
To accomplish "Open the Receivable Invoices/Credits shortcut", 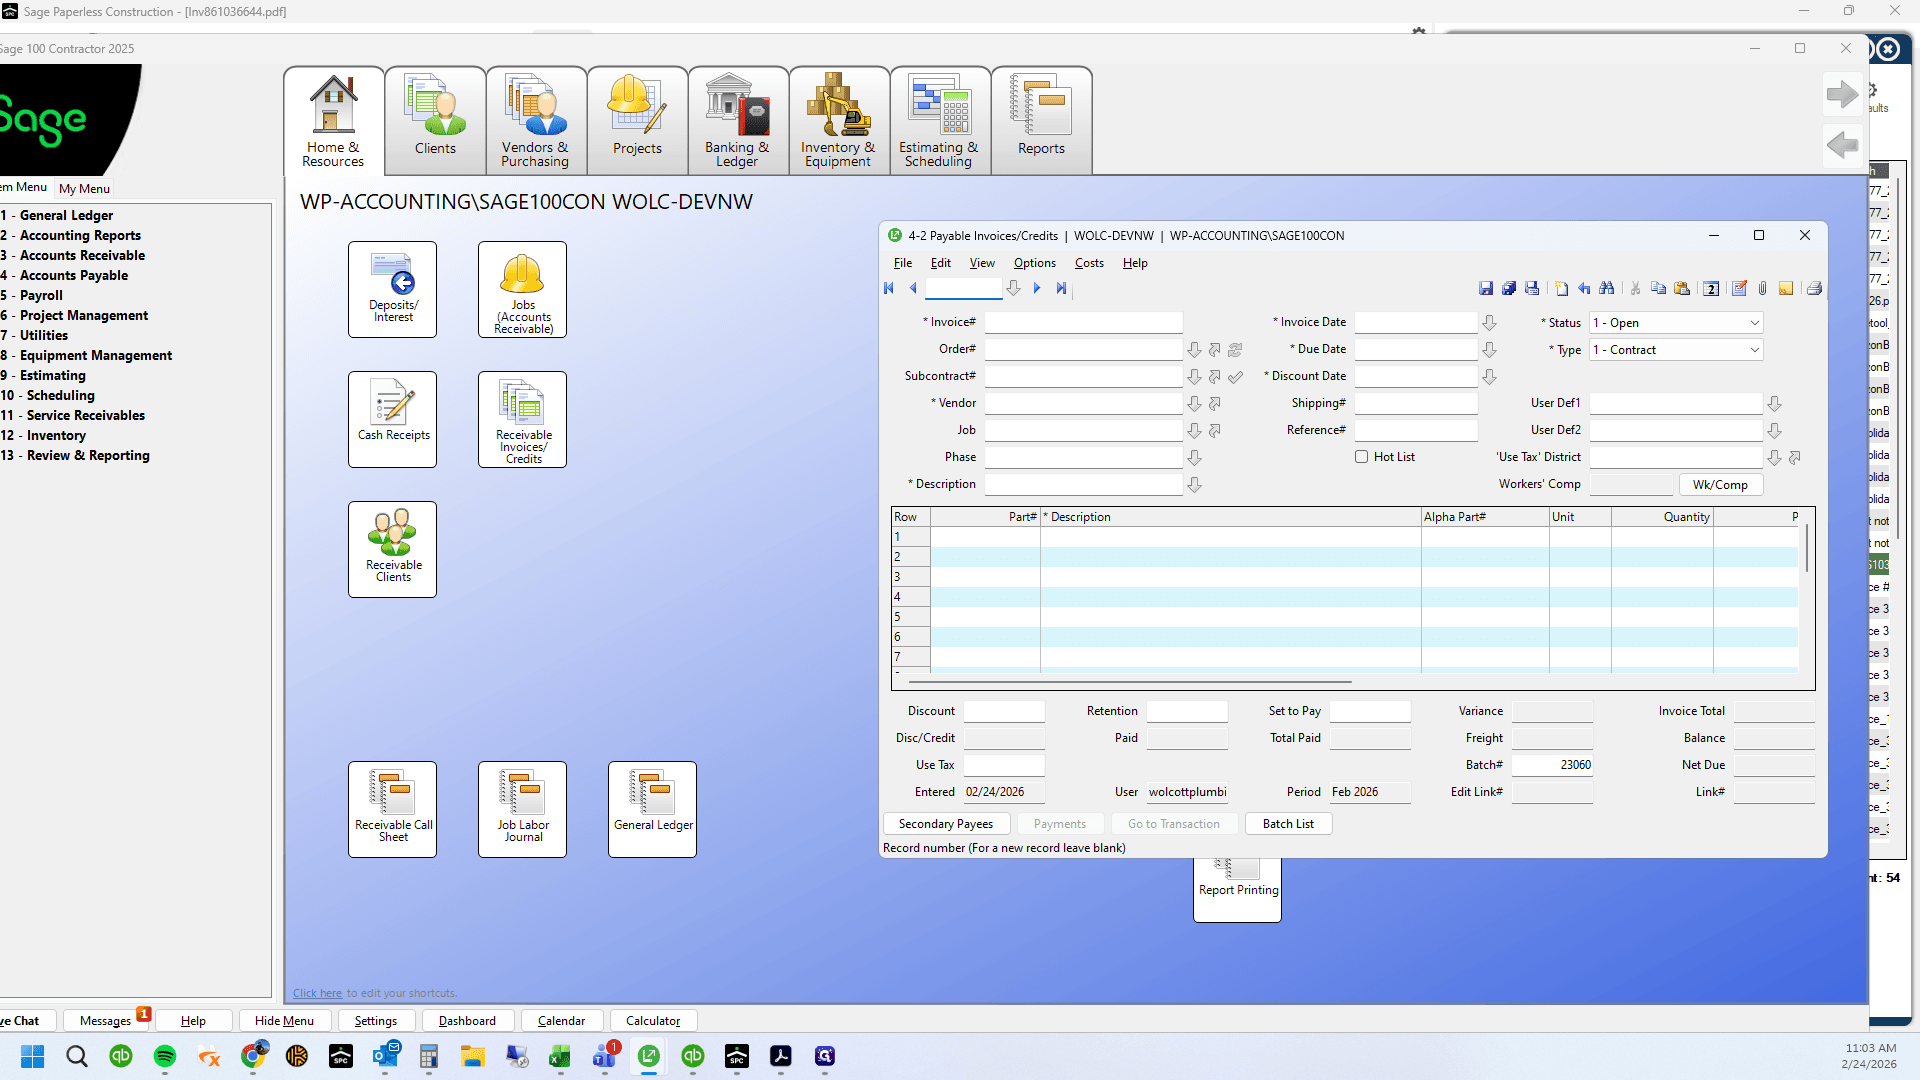I will [x=523, y=419].
